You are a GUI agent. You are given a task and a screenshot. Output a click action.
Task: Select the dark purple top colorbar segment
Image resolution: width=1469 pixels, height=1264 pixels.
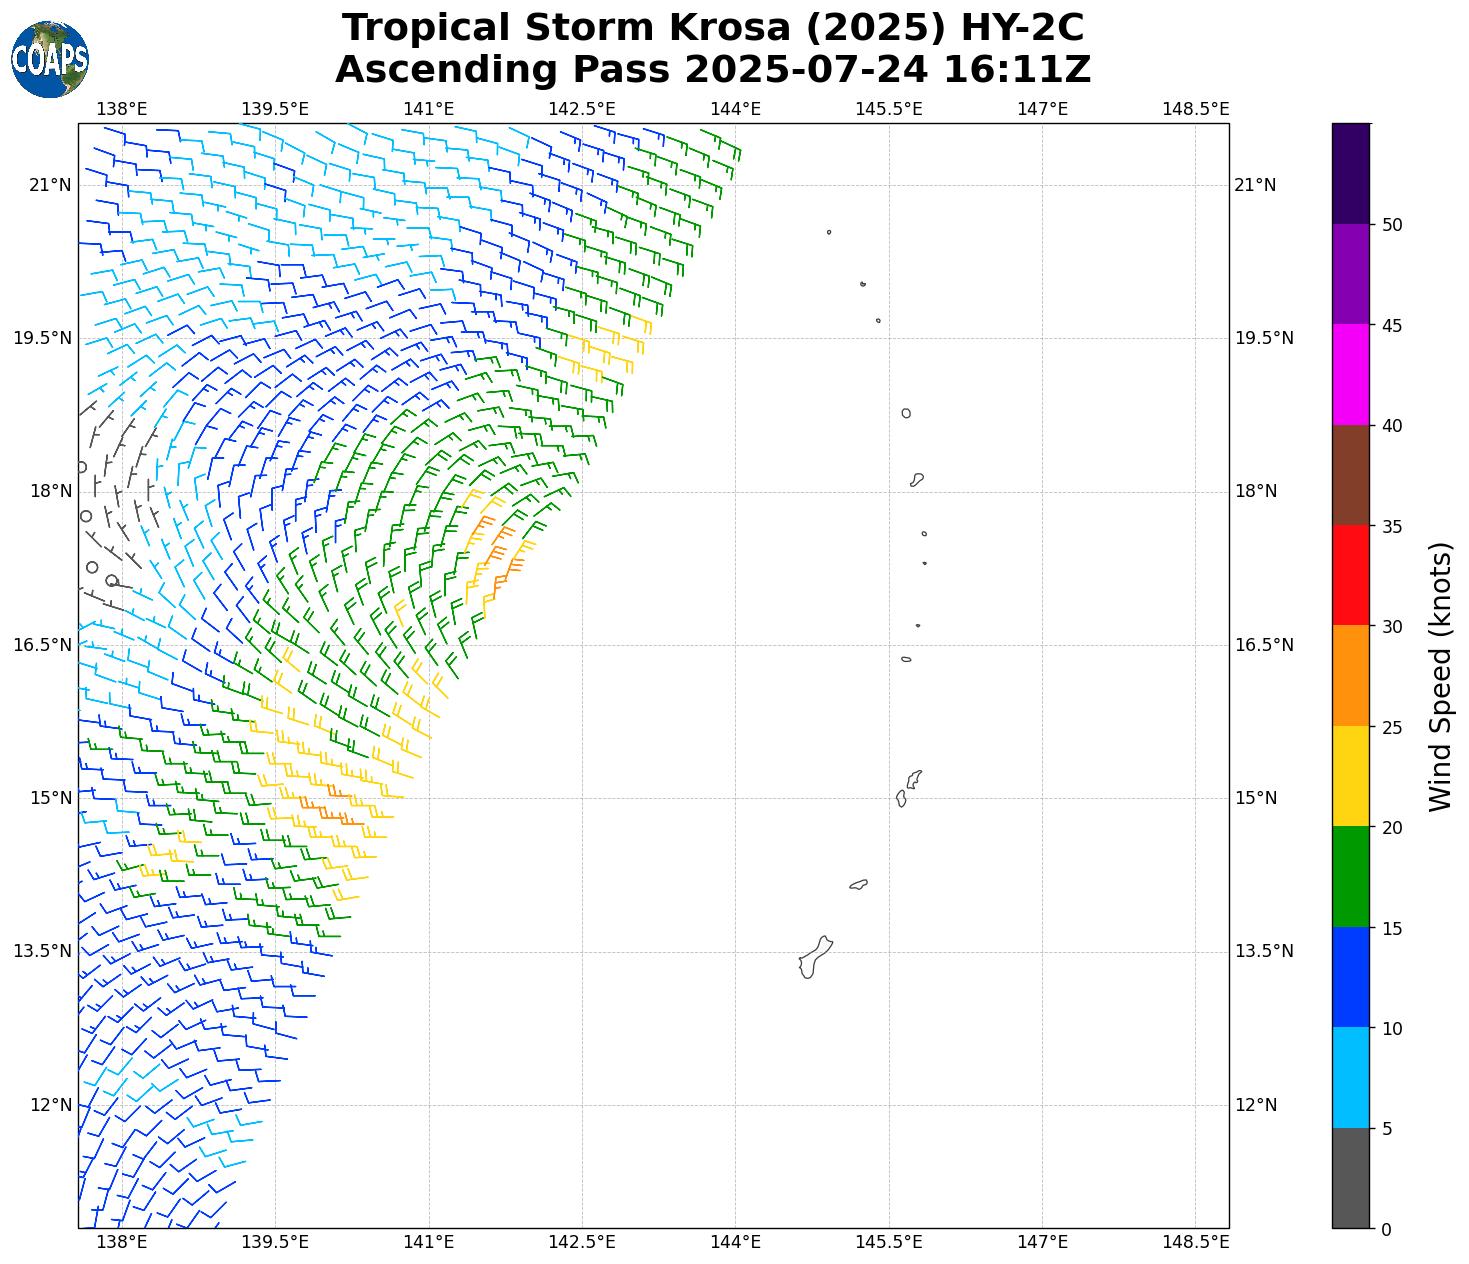(1350, 173)
